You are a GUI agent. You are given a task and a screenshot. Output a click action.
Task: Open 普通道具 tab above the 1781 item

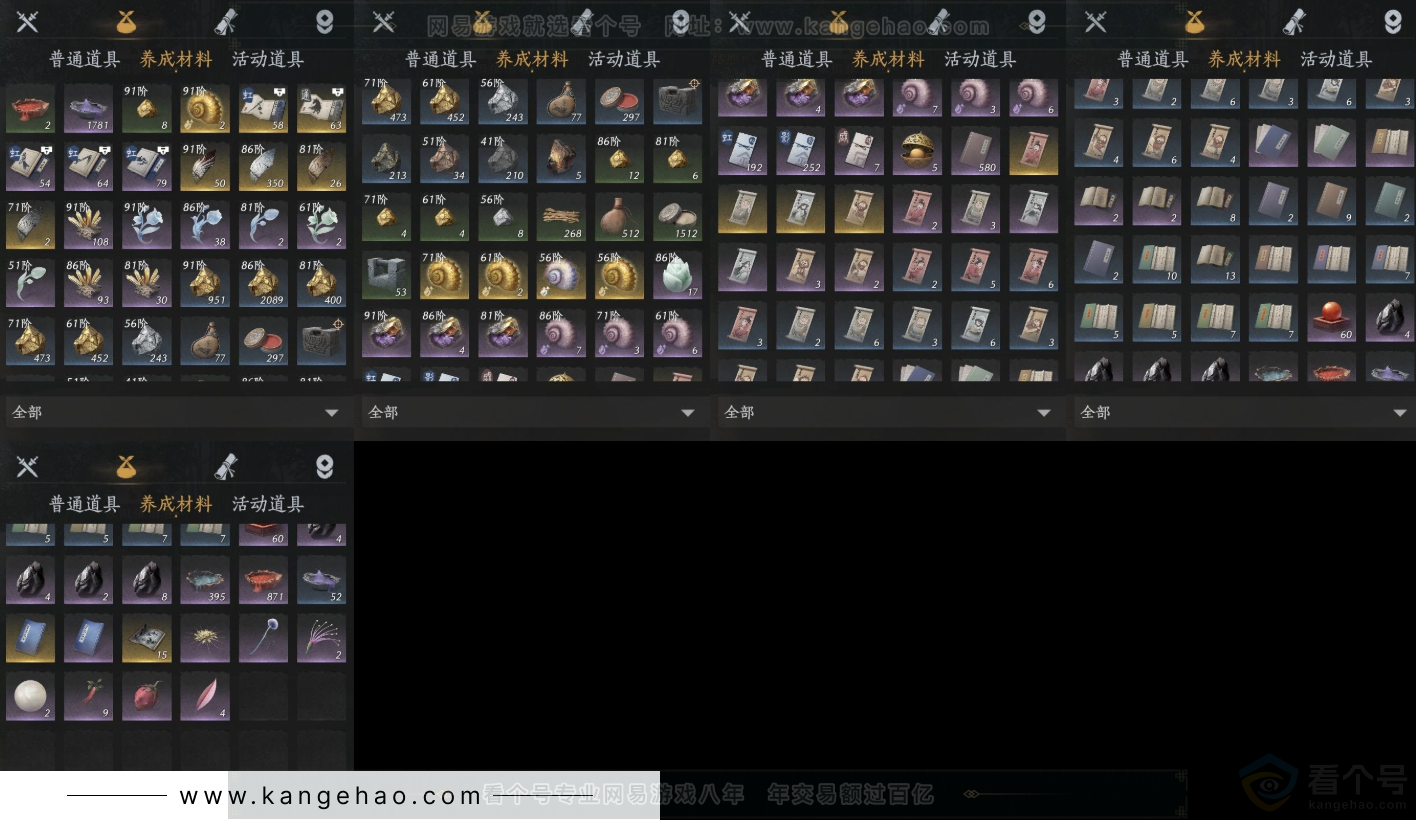[x=85, y=59]
